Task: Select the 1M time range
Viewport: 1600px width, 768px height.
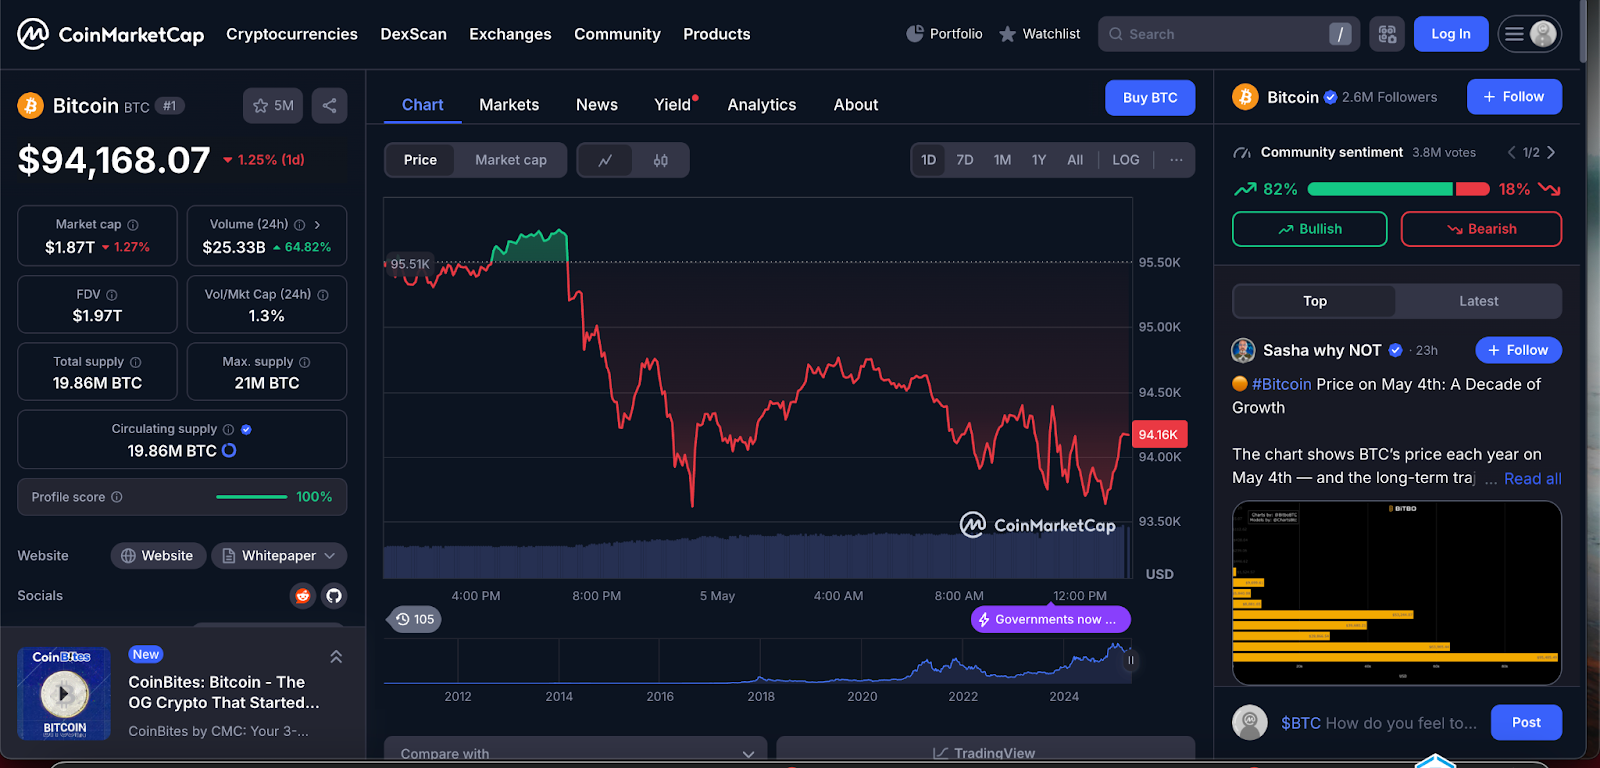Action: [1002, 160]
